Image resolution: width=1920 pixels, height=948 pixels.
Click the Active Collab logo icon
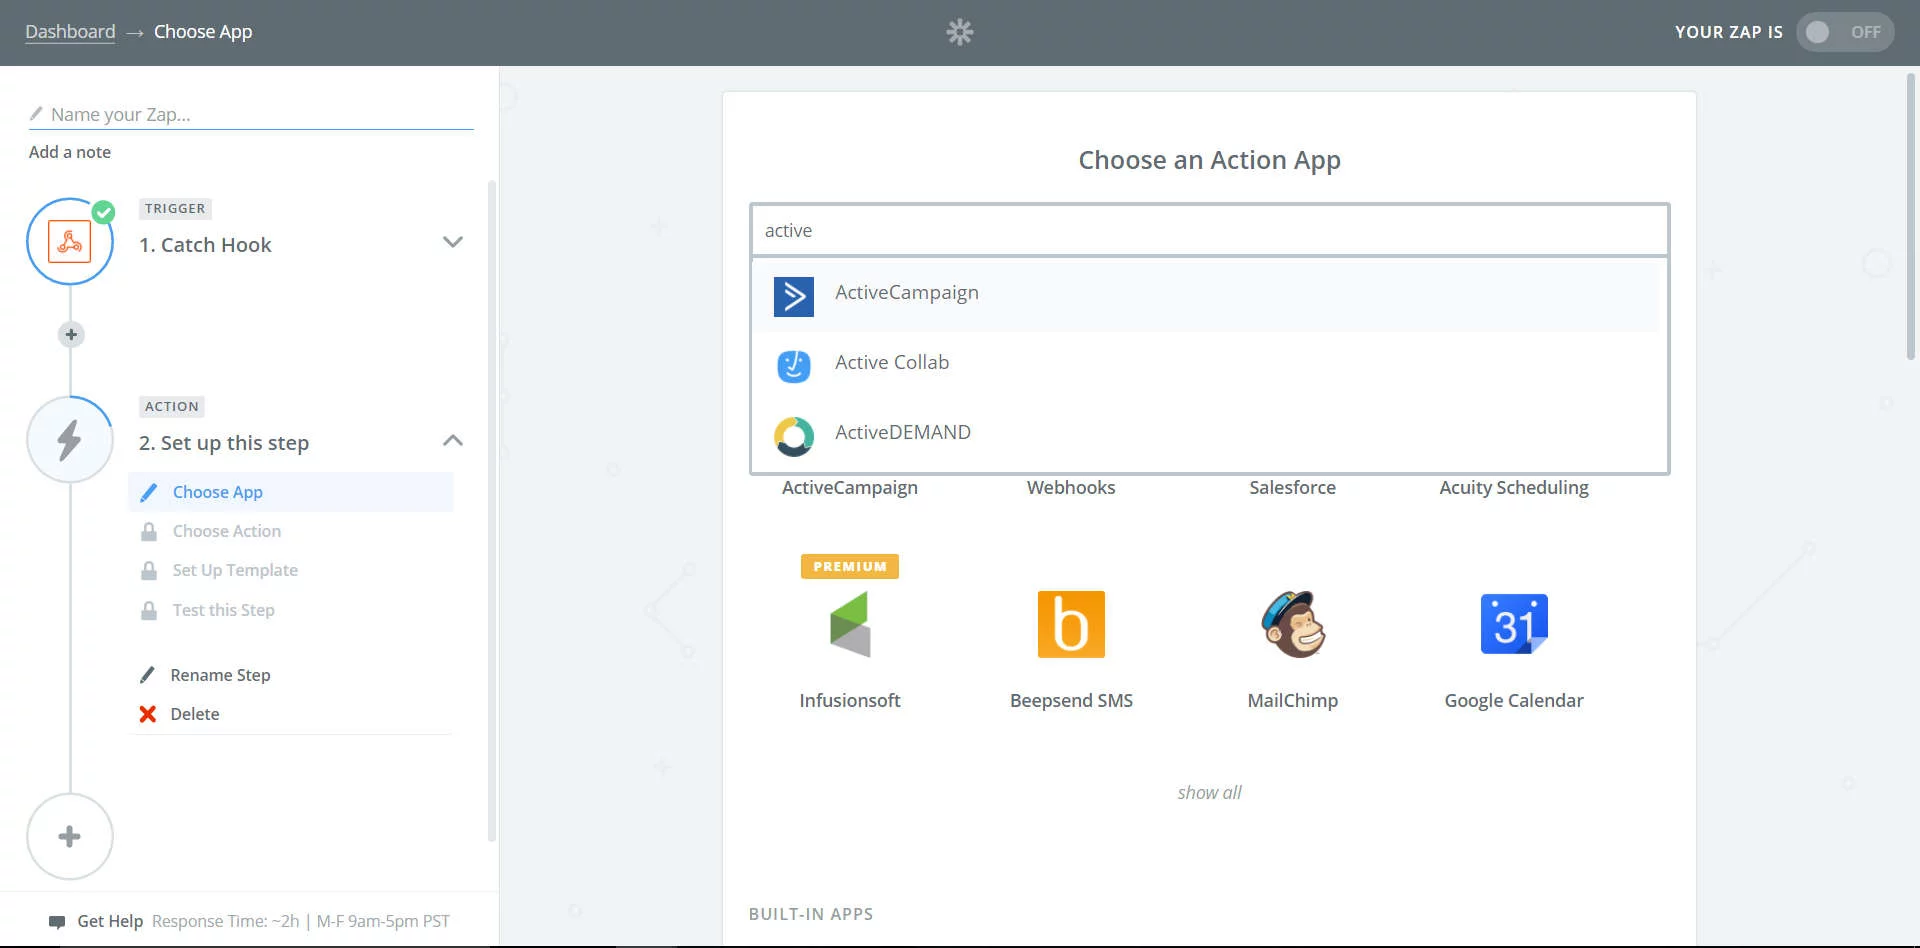(794, 366)
